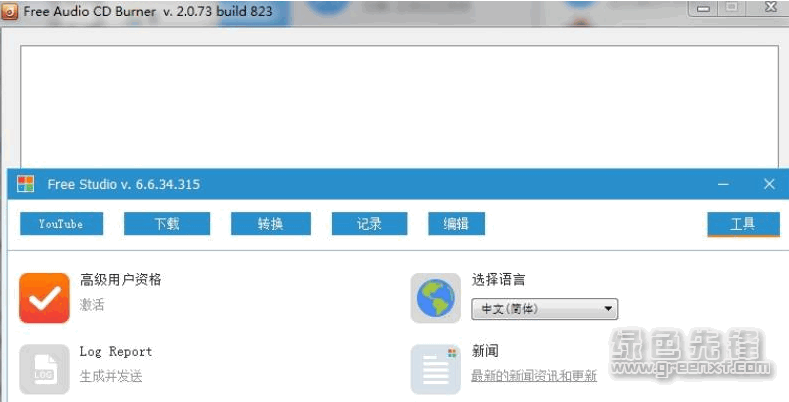
Task: Click the orange checkmark premium icon
Action: point(44,298)
